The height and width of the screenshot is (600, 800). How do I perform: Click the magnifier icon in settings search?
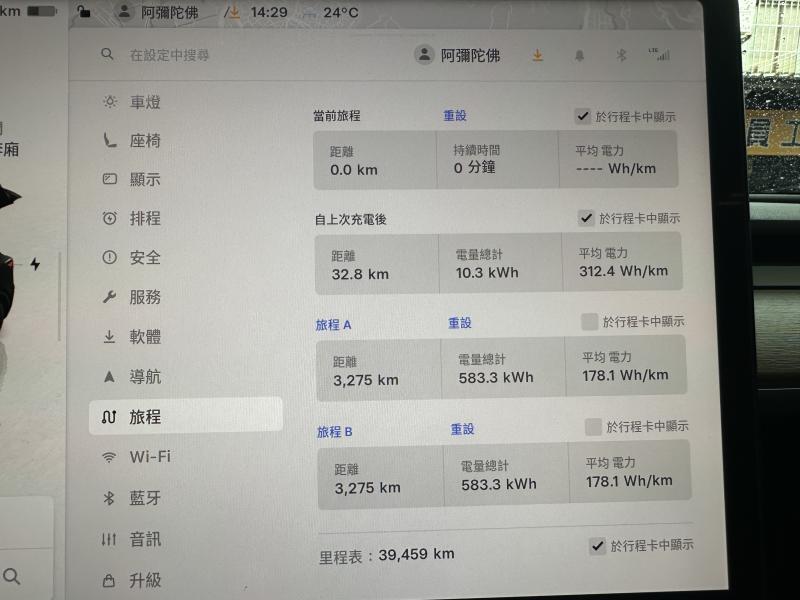pos(107,55)
